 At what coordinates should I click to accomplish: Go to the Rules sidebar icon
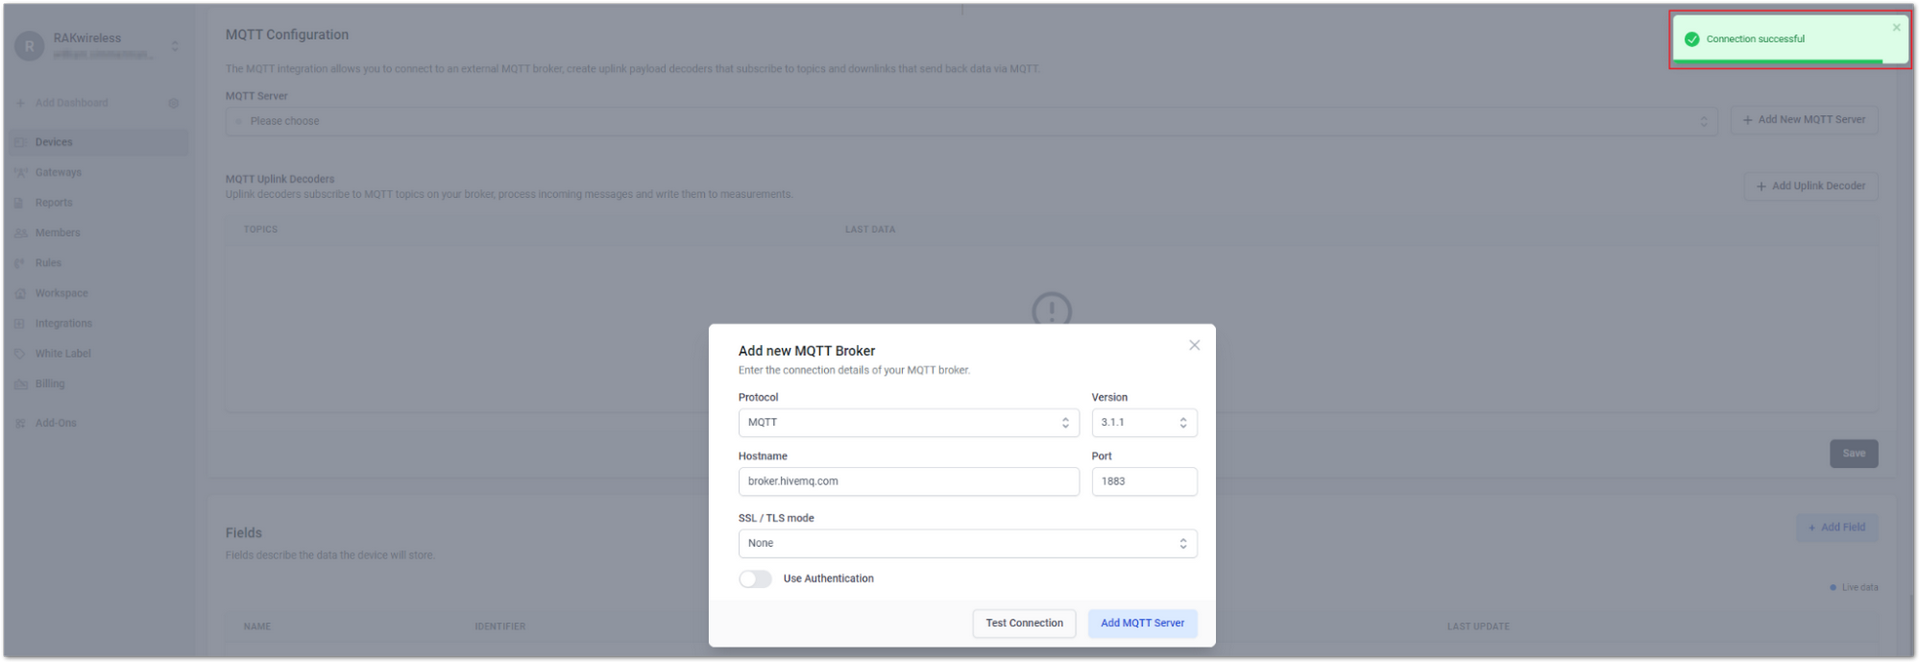pyautogui.click(x=20, y=263)
